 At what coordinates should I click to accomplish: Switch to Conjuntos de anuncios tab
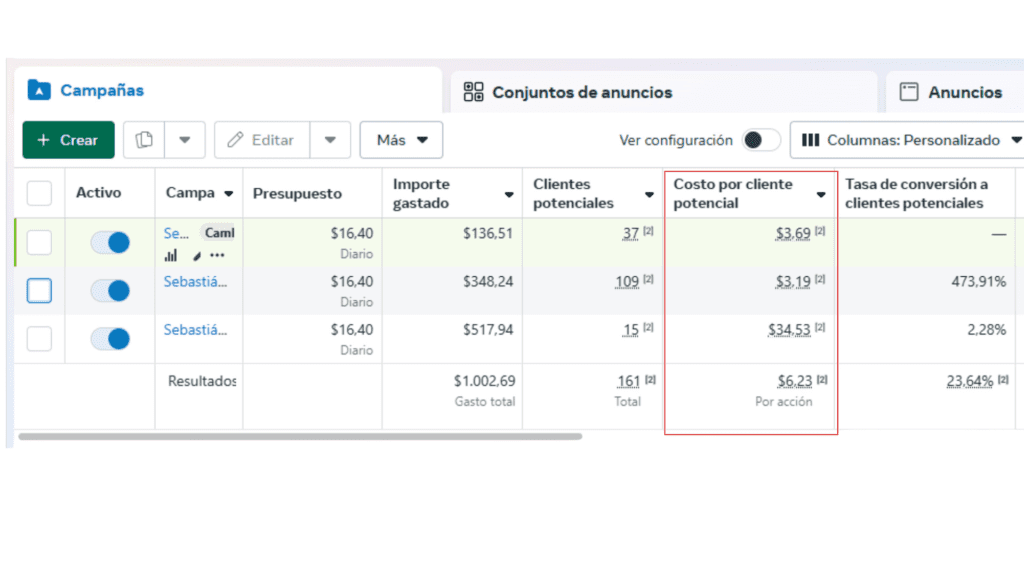[581, 92]
